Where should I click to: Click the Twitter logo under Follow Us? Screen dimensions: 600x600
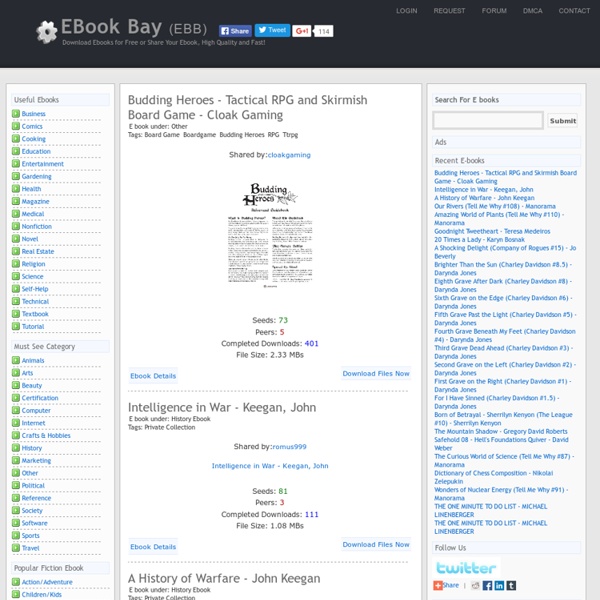[x=465, y=567]
